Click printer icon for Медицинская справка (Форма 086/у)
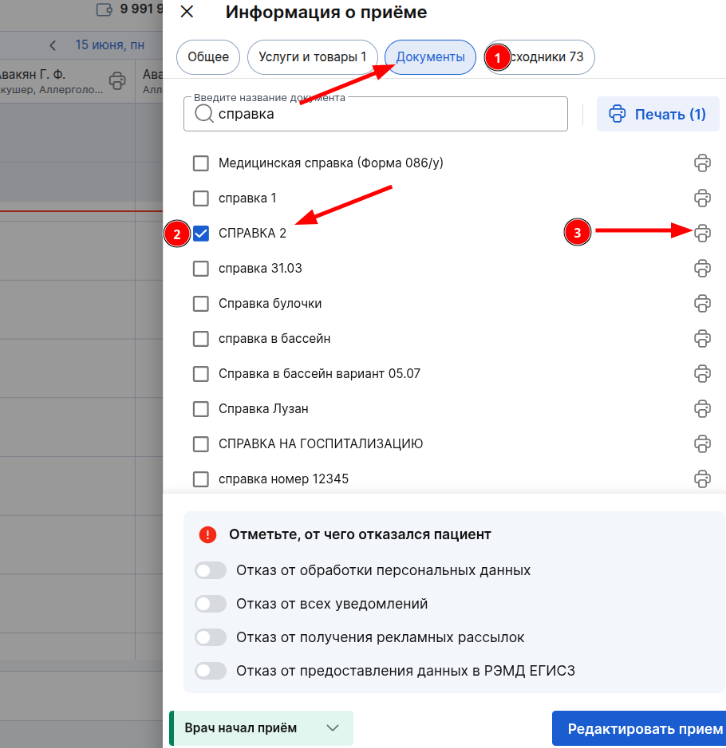Image resolution: width=726 pixels, height=748 pixels. [702, 163]
